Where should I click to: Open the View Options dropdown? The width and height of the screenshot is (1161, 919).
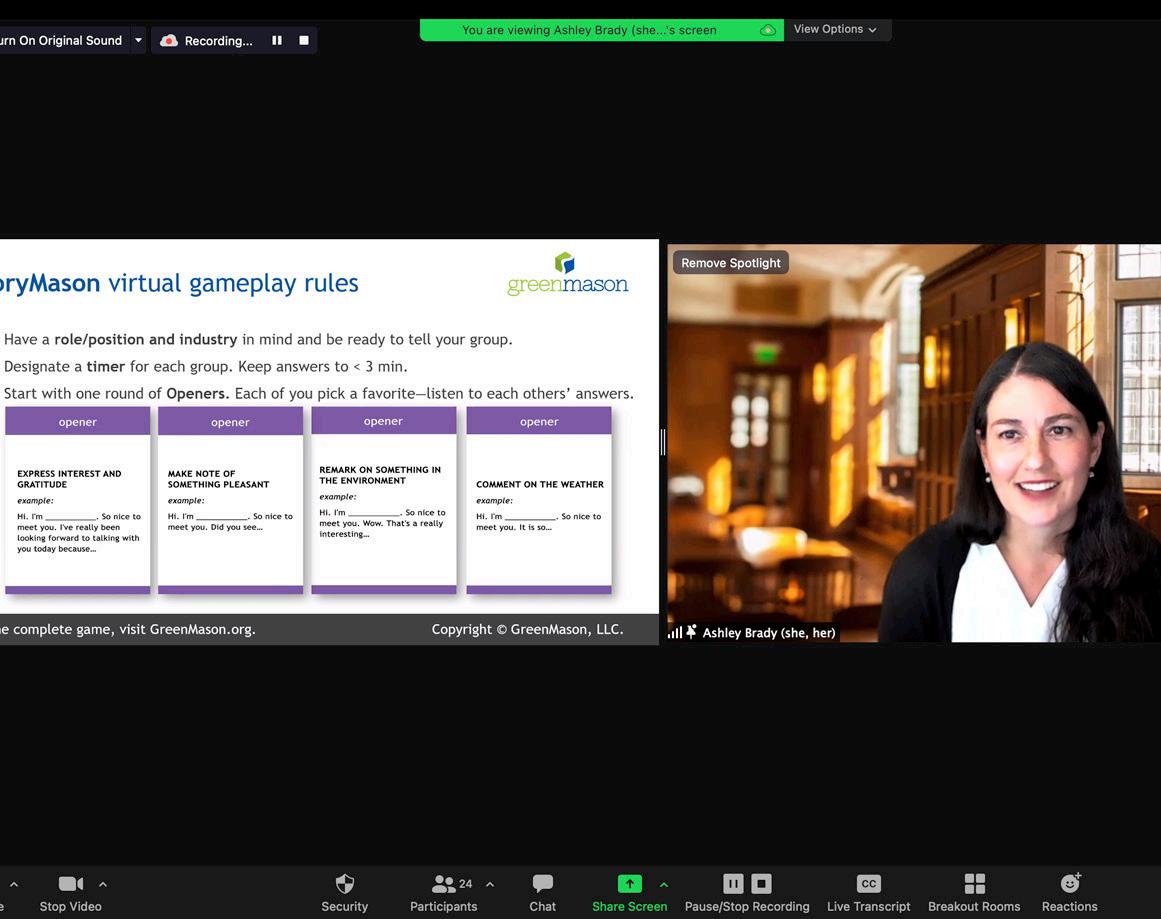[836, 29]
